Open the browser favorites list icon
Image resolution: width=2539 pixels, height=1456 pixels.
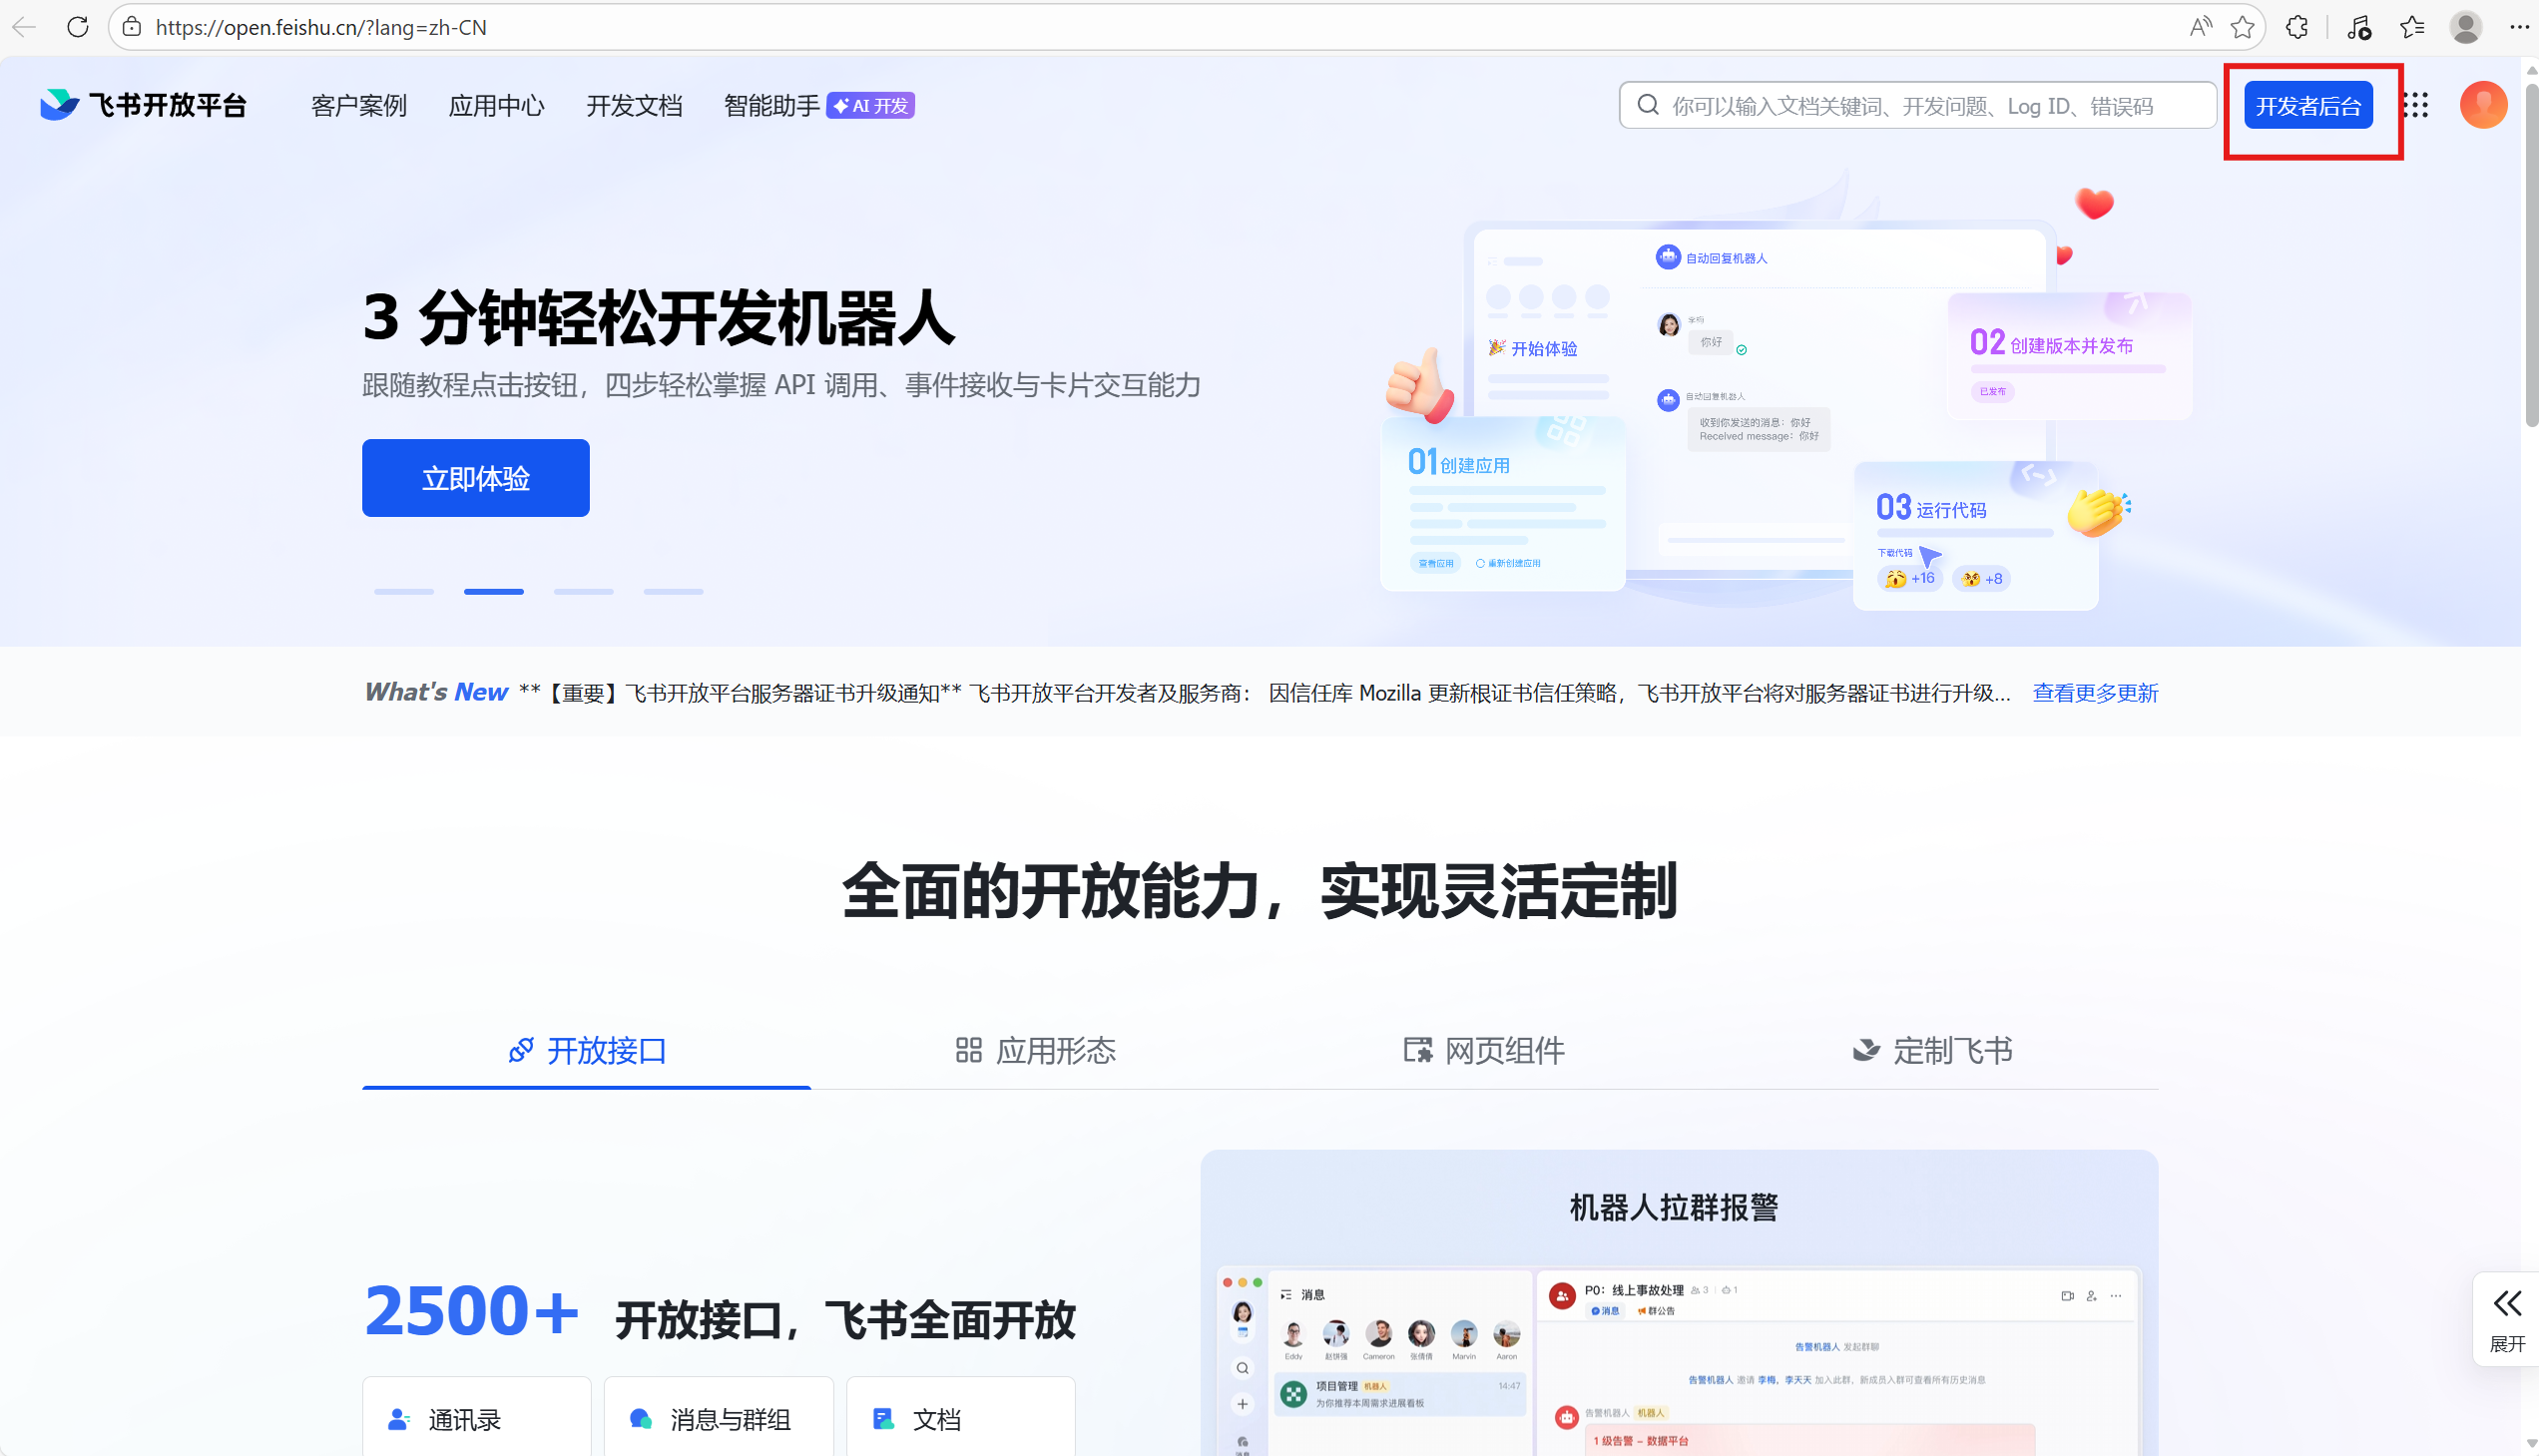point(2411,27)
